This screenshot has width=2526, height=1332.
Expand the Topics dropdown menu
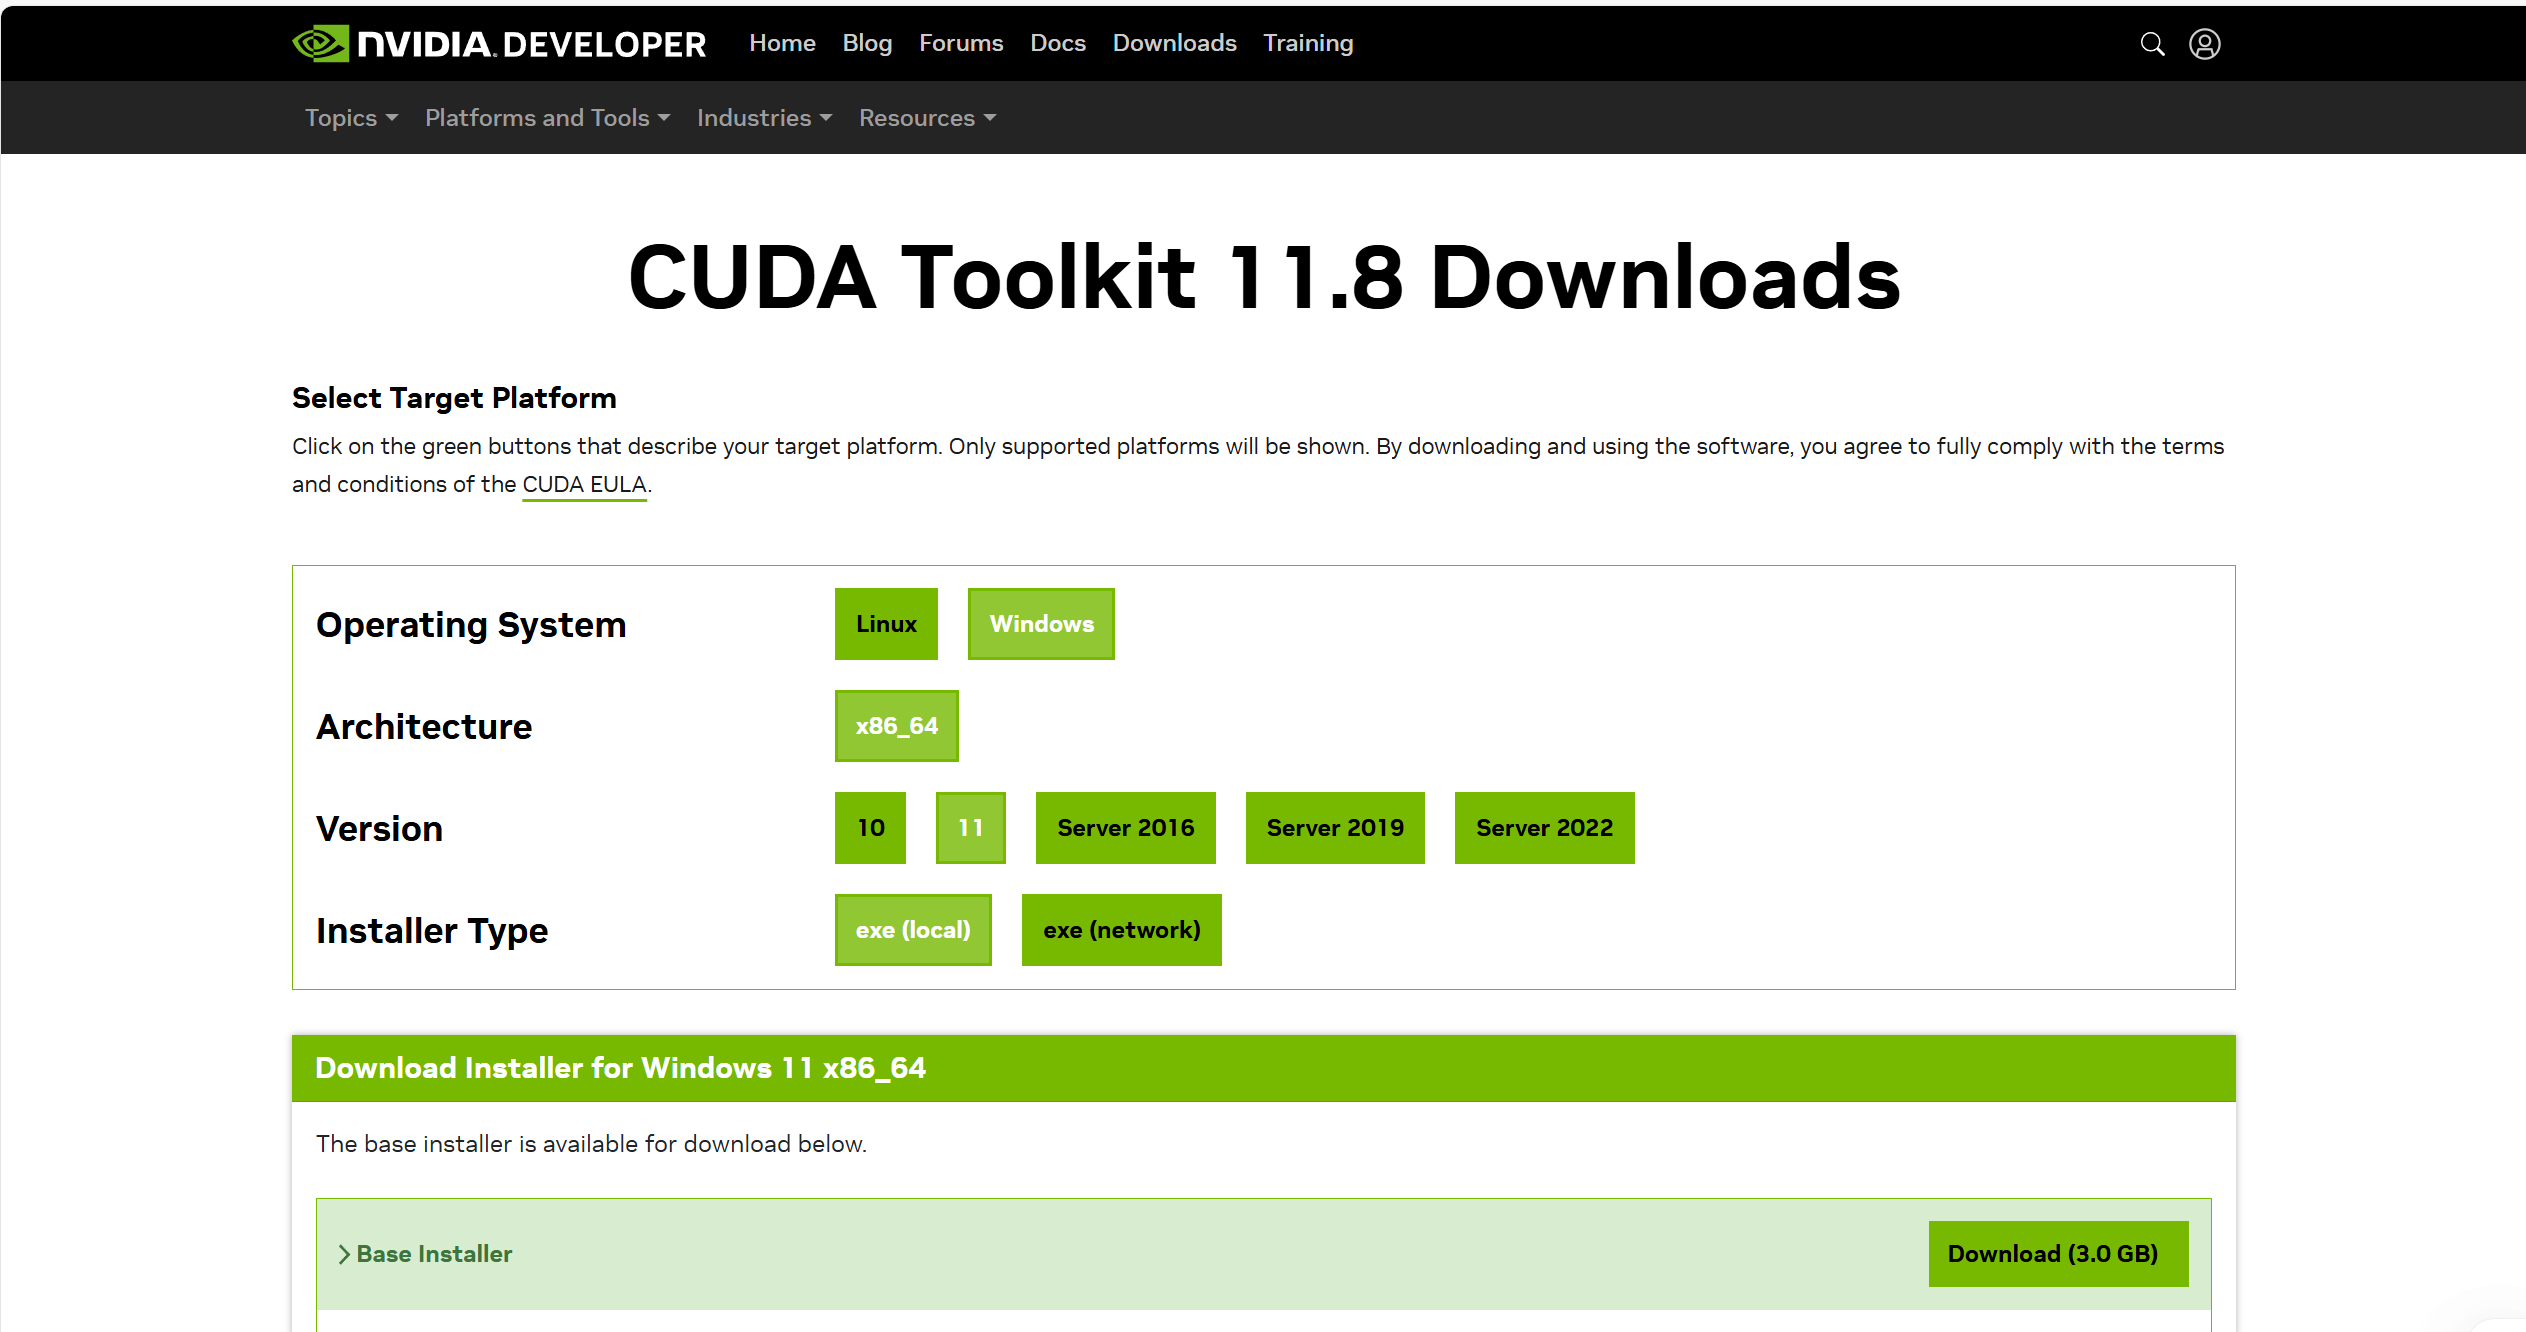pyautogui.click(x=351, y=118)
